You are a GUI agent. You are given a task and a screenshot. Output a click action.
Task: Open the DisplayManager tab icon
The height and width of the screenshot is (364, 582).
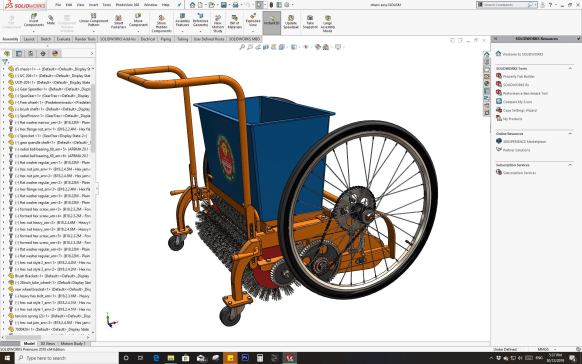(55, 53)
